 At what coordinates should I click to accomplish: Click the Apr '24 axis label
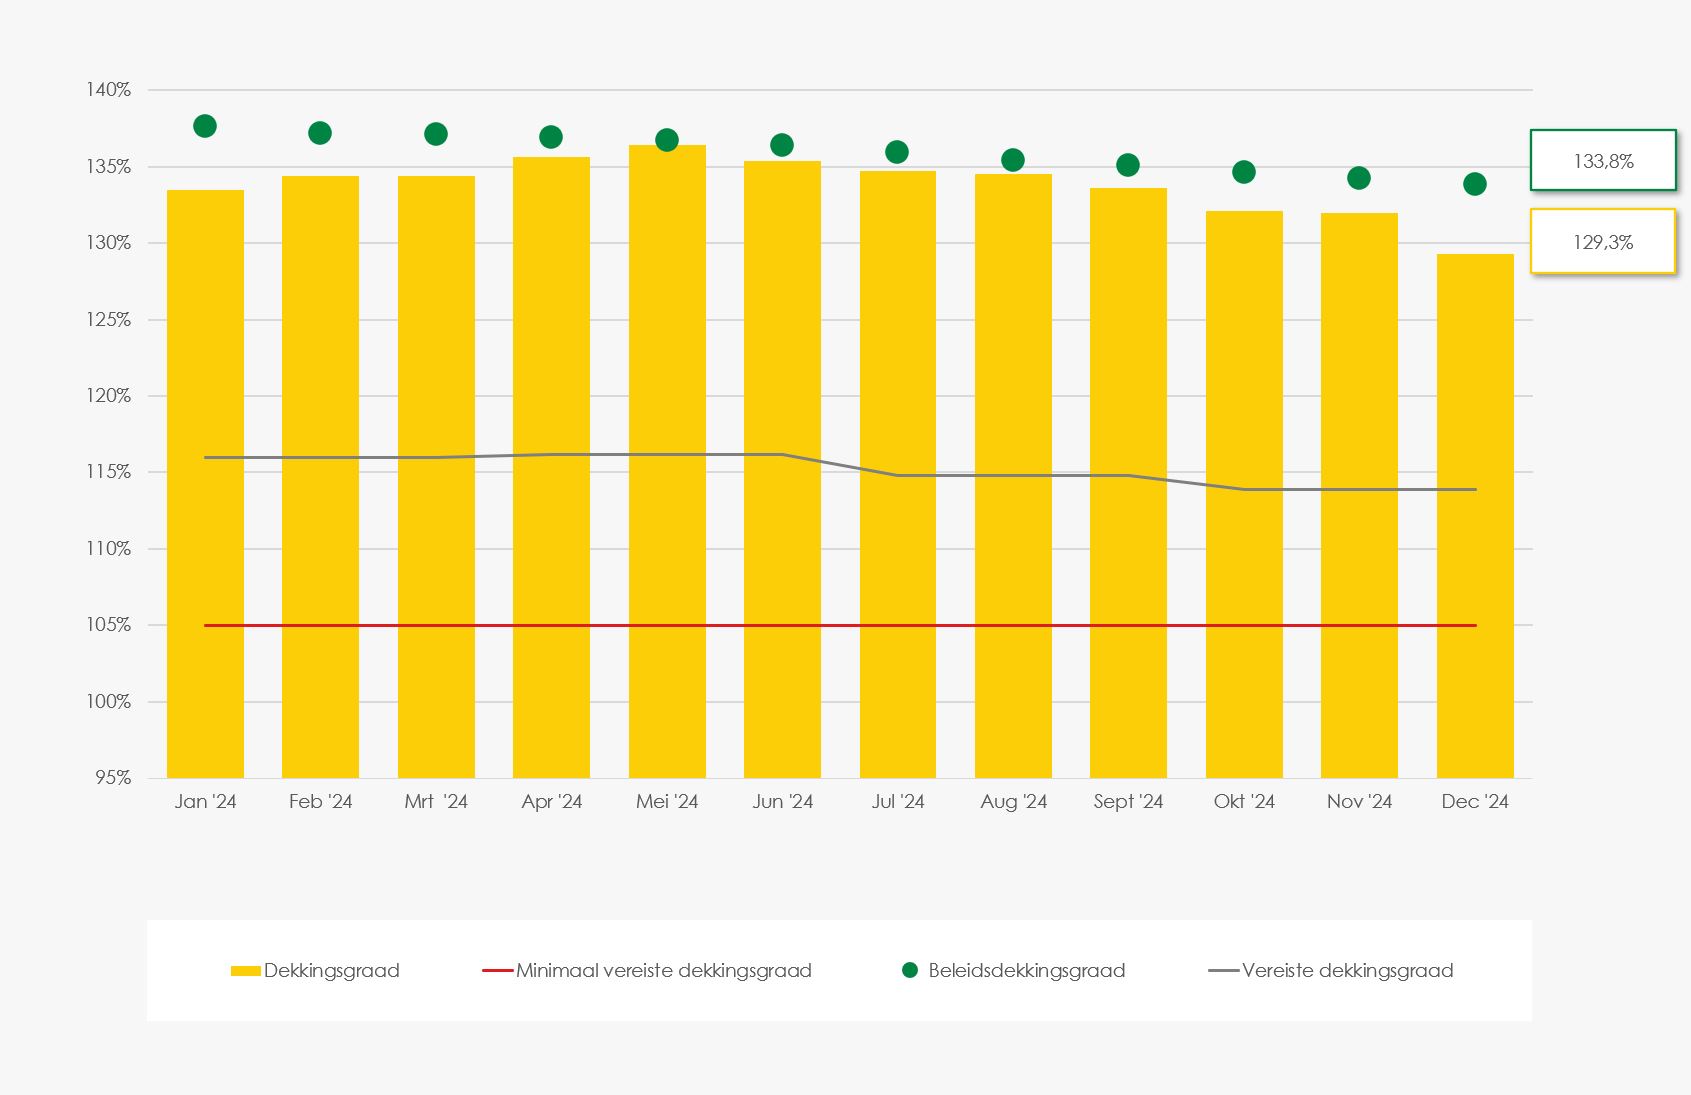(551, 801)
